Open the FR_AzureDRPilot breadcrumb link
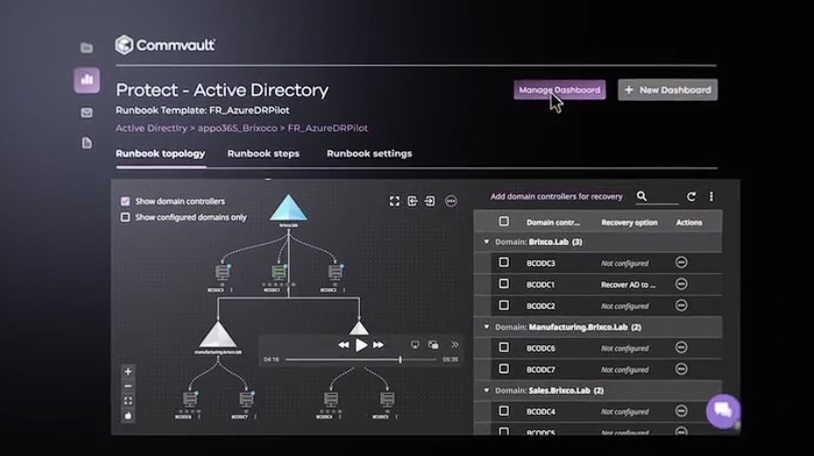This screenshot has width=814, height=456. 328,128
